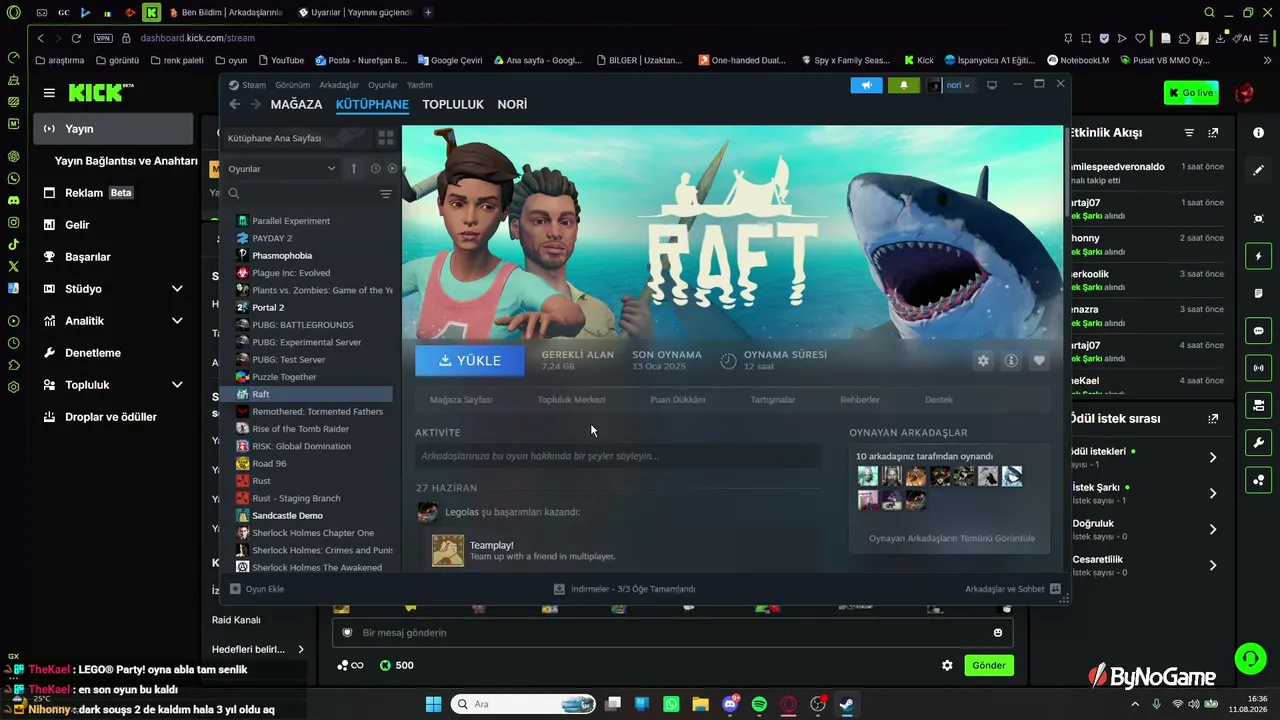Expand the Ödül istekleri row
The width and height of the screenshot is (1280, 720).
(x=1213, y=457)
